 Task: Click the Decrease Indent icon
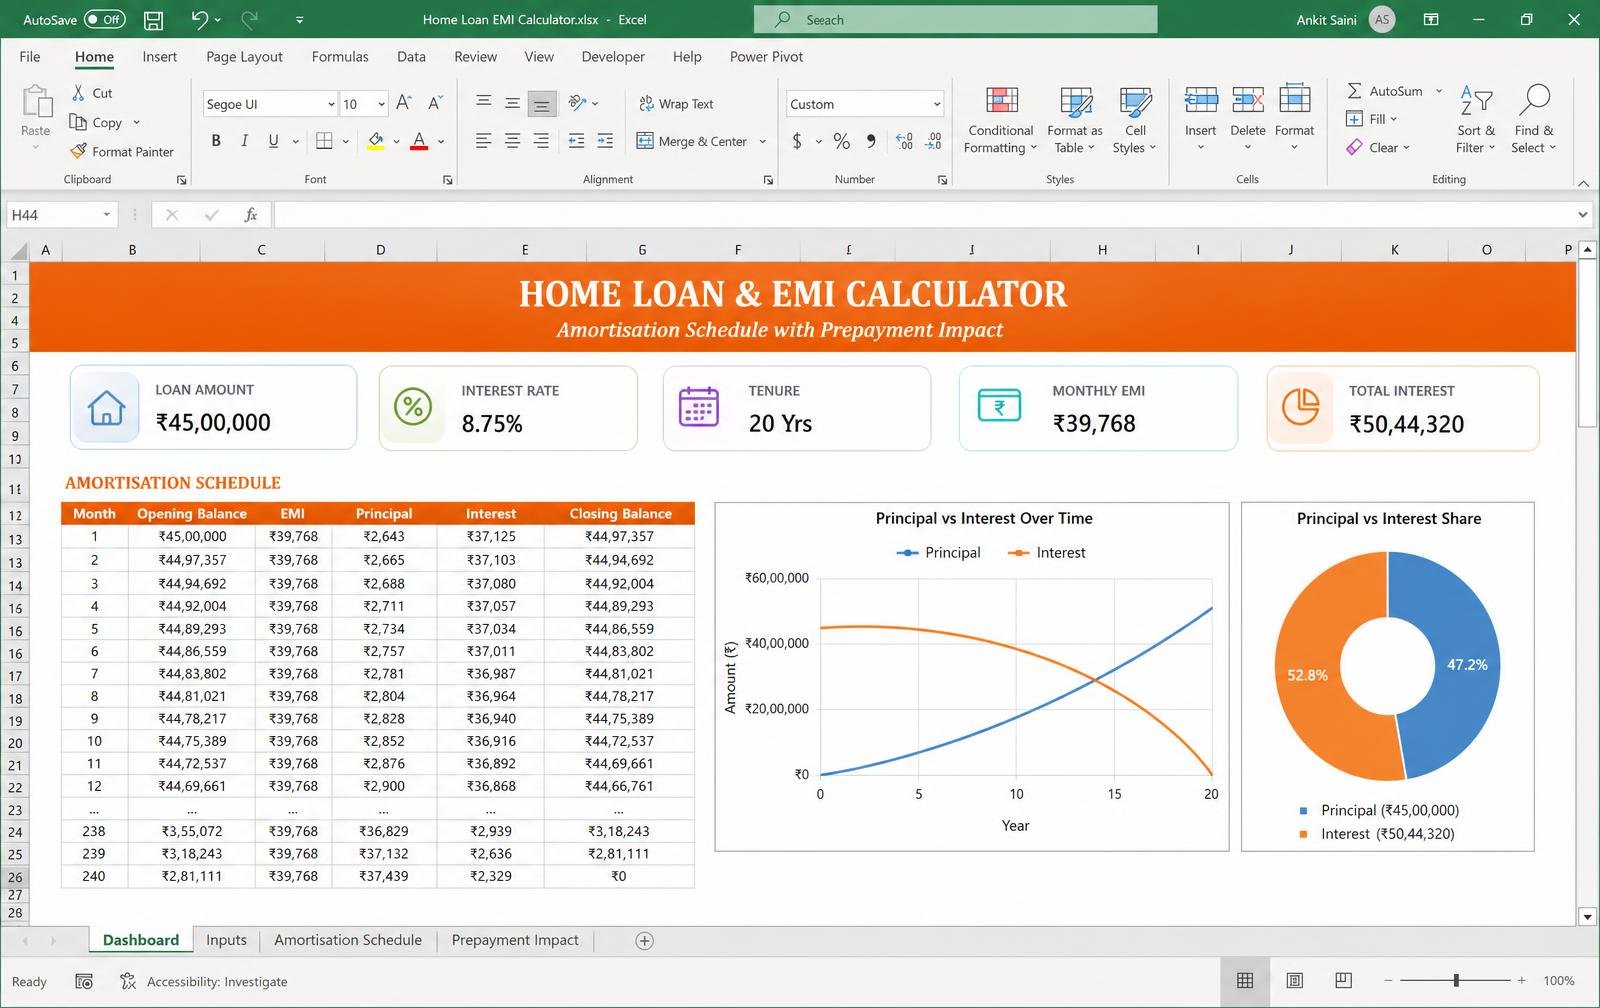(576, 141)
